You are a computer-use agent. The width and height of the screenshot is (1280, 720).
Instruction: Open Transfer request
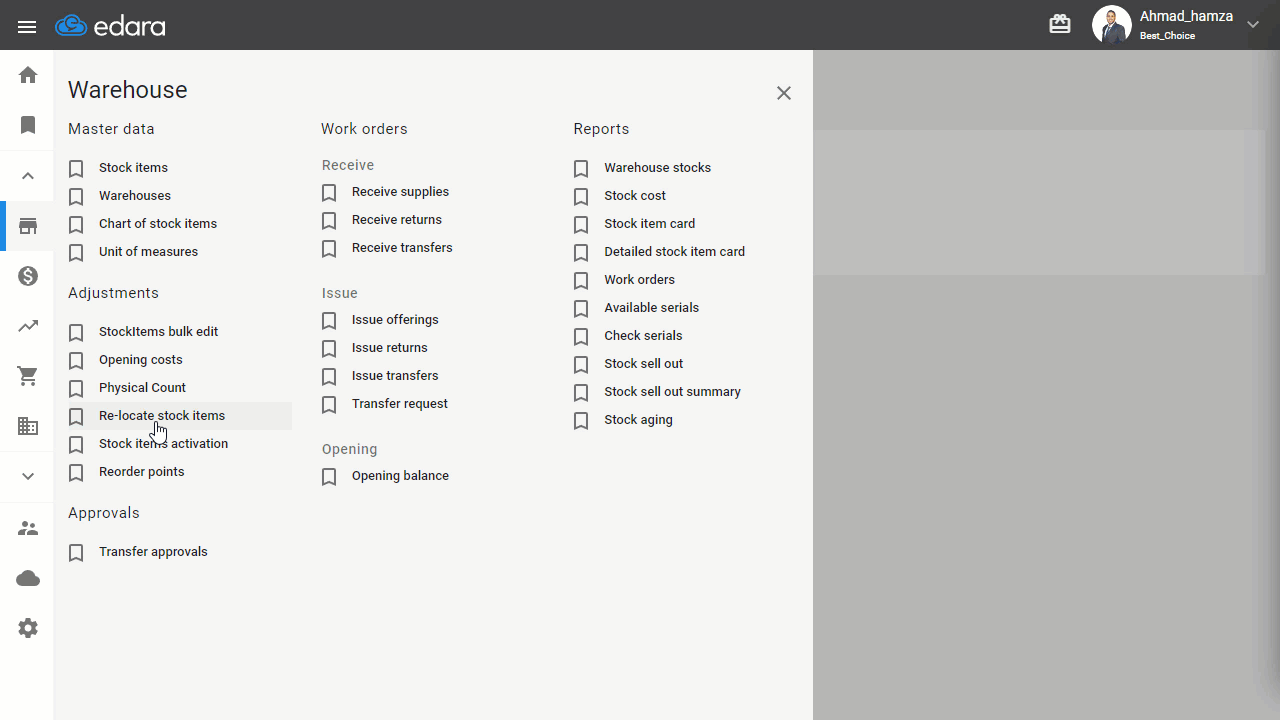tap(400, 404)
